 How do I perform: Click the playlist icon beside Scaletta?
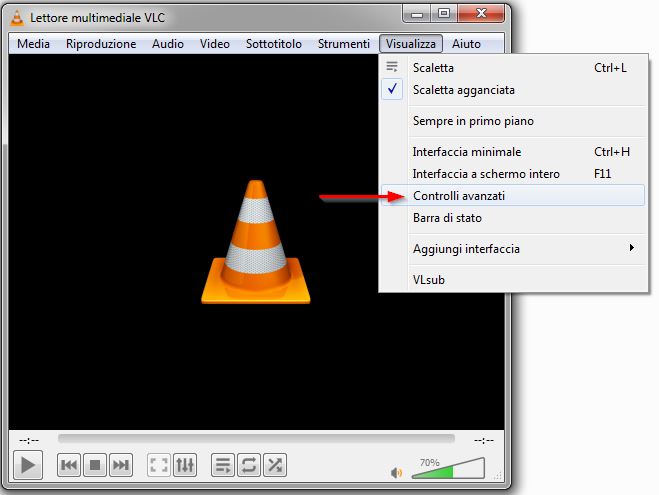392,67
